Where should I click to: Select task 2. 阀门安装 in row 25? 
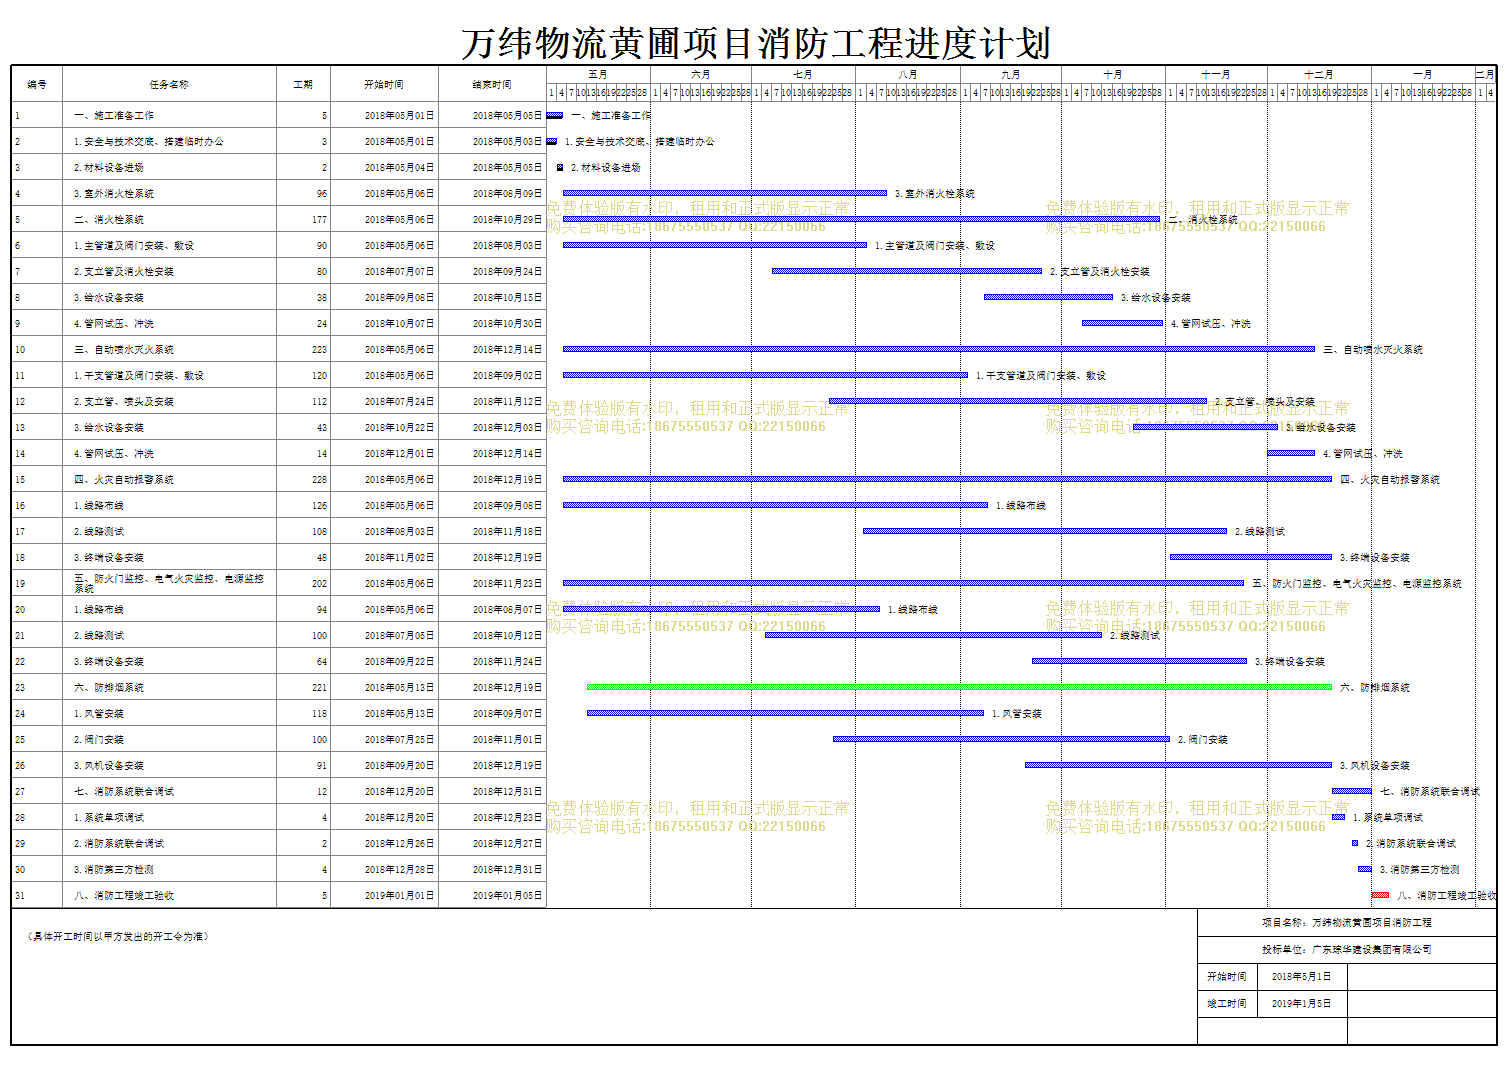99,740
